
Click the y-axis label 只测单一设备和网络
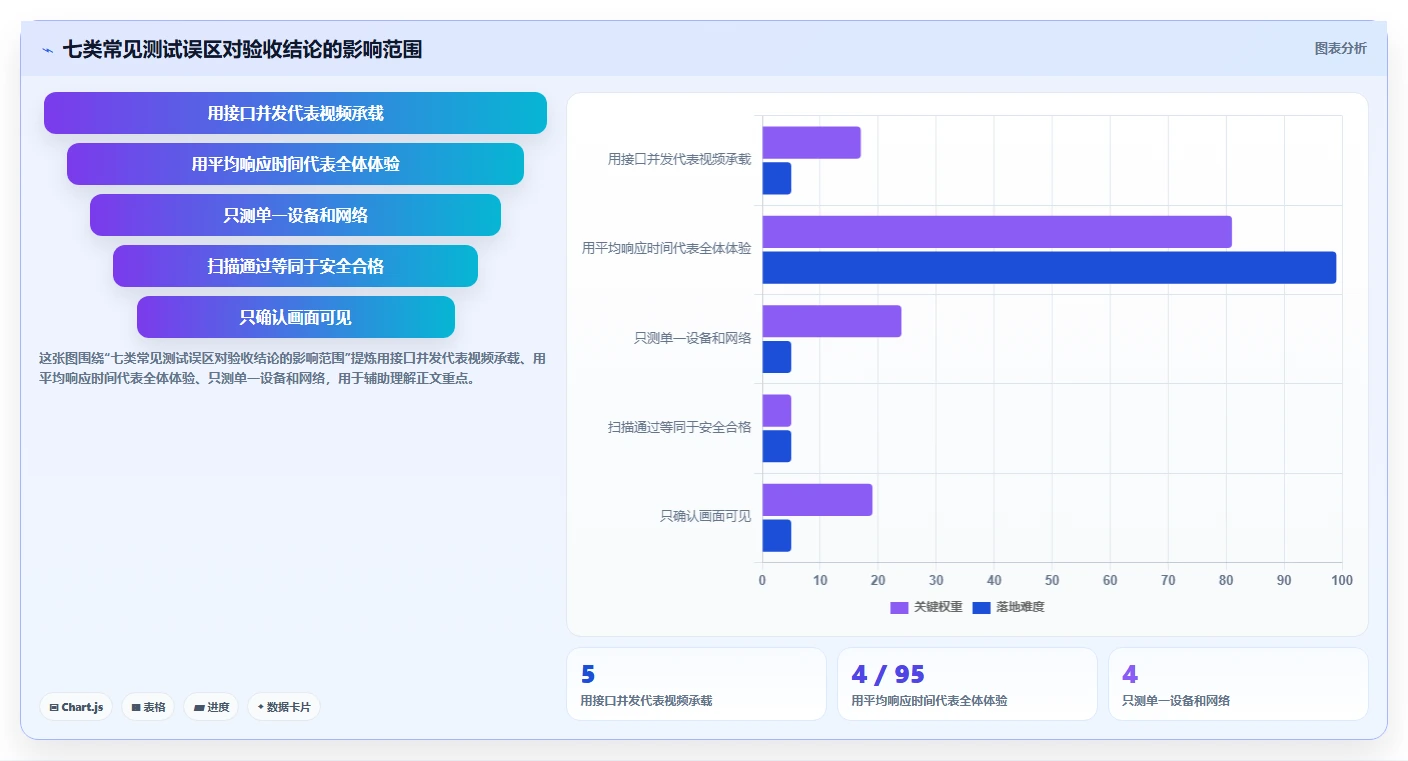(692, 338)
